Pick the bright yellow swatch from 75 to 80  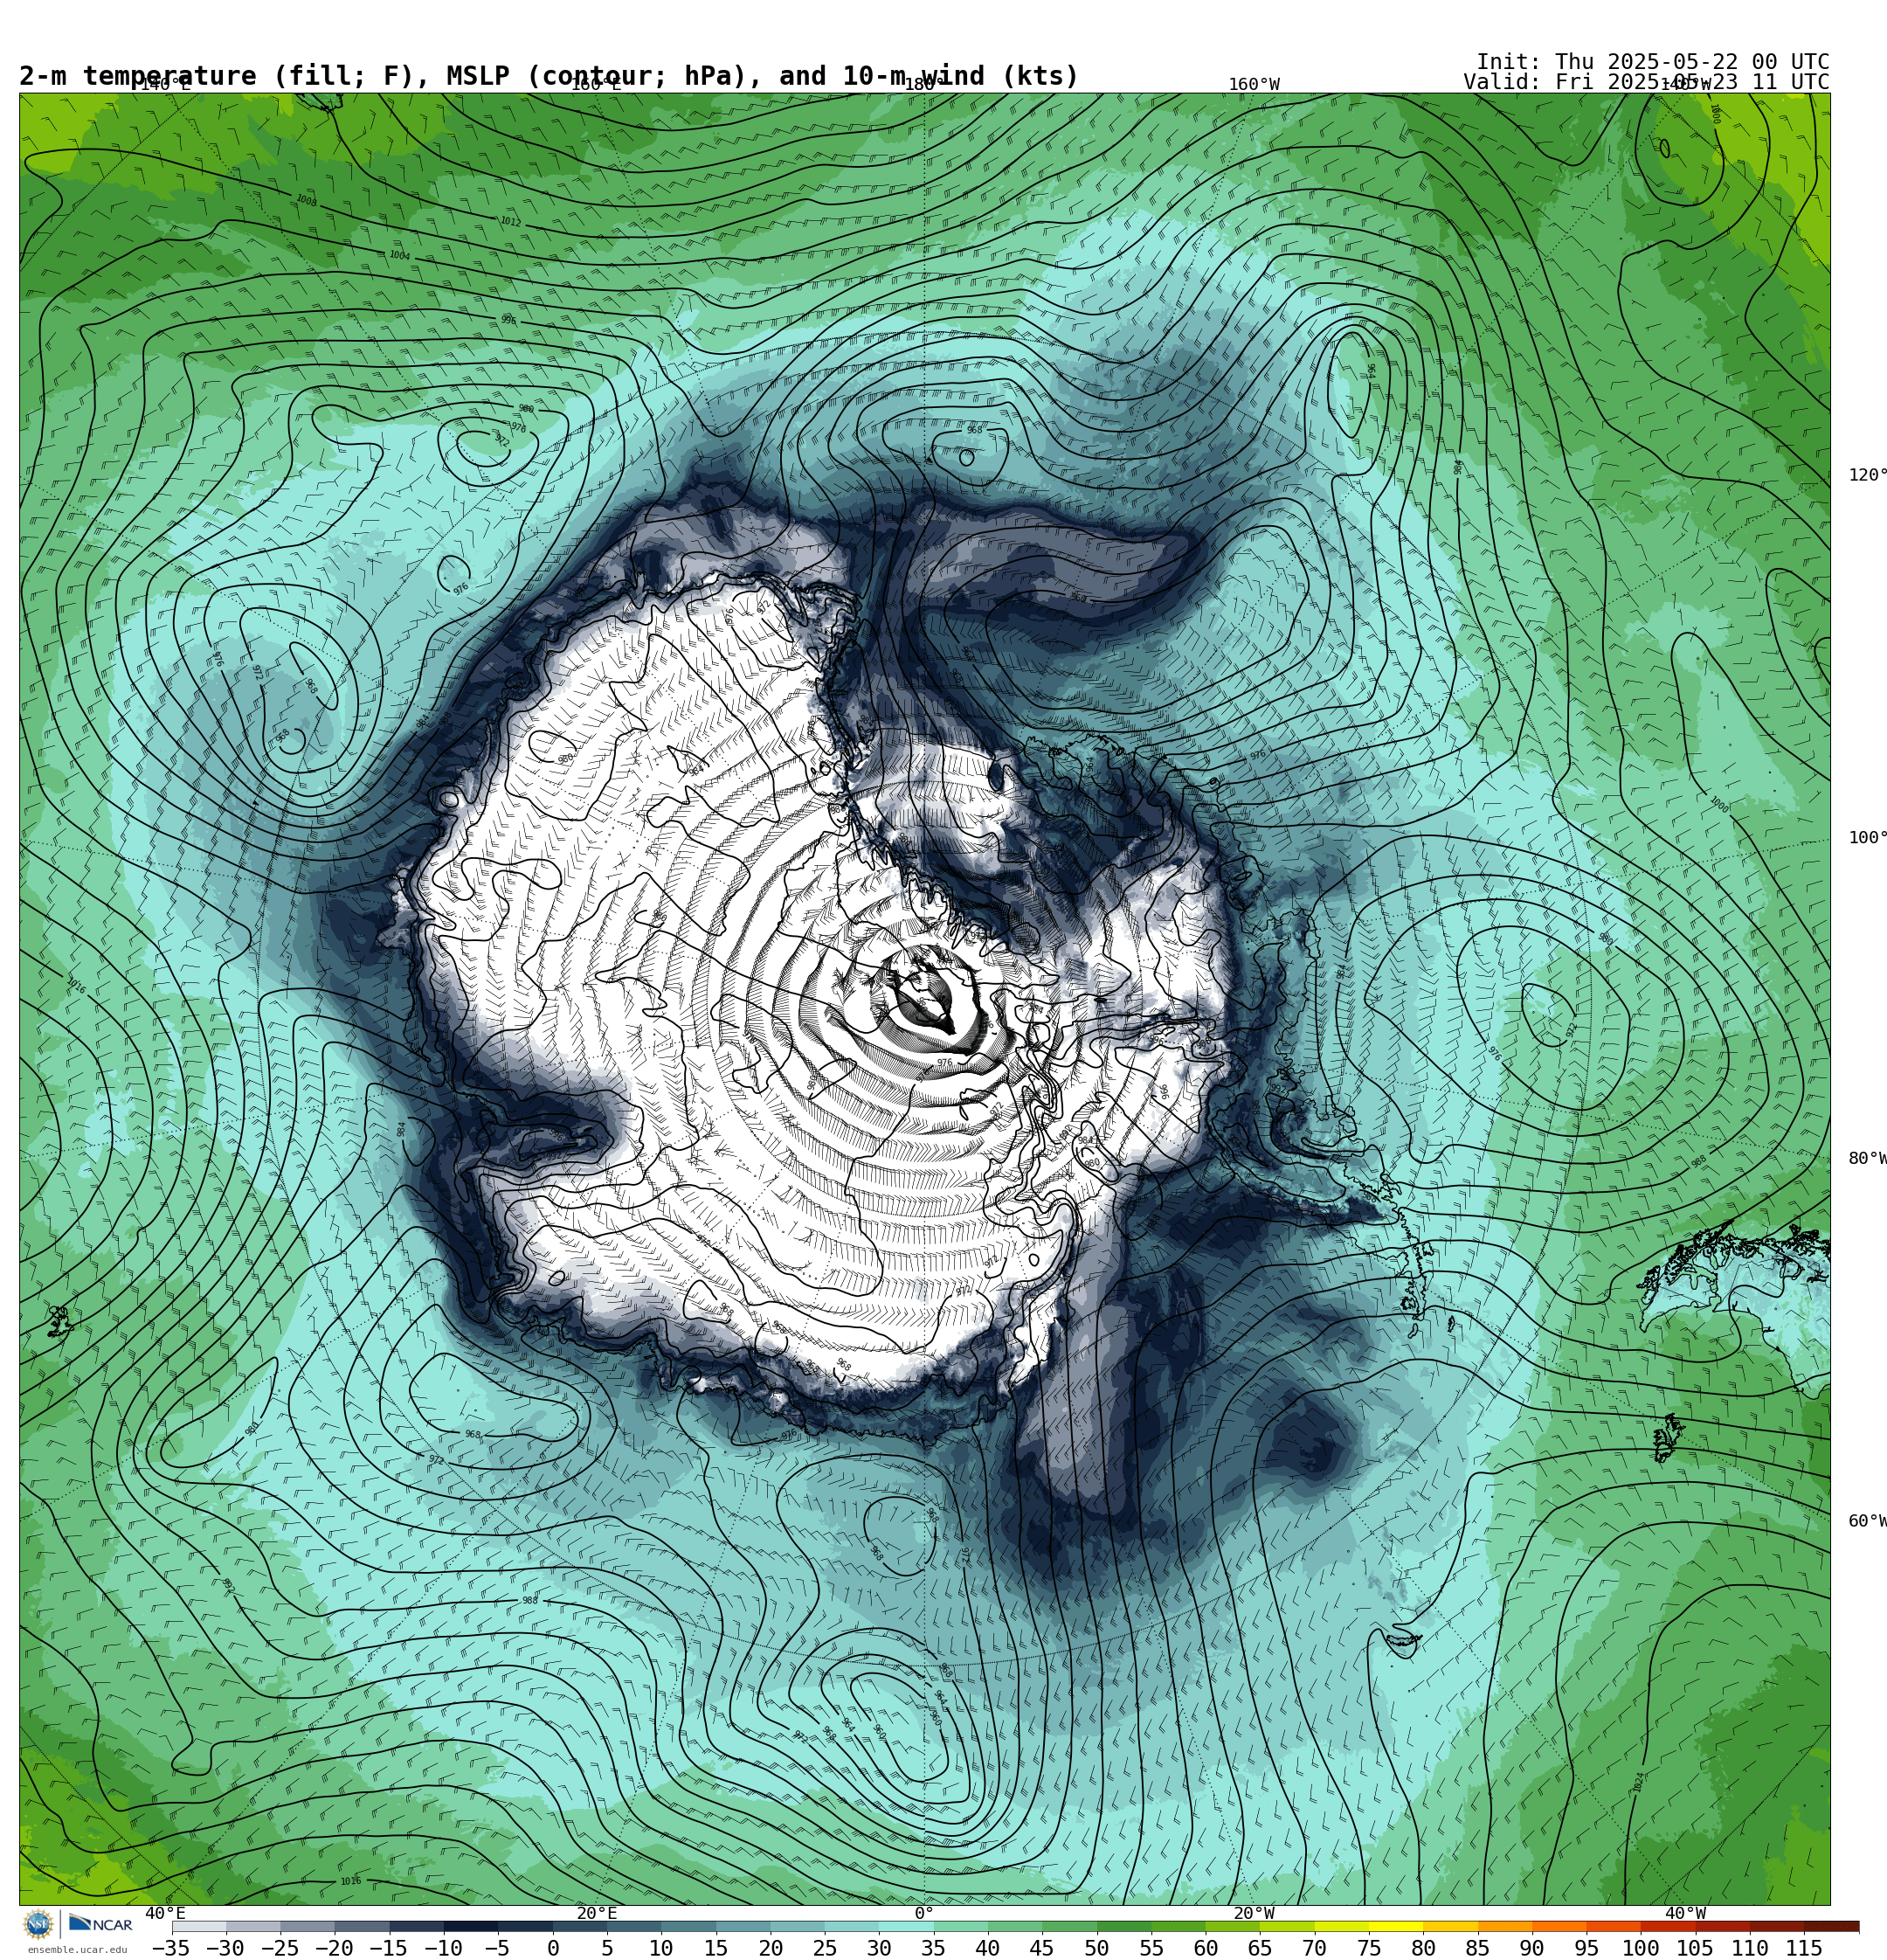tap(1396, 1926)
